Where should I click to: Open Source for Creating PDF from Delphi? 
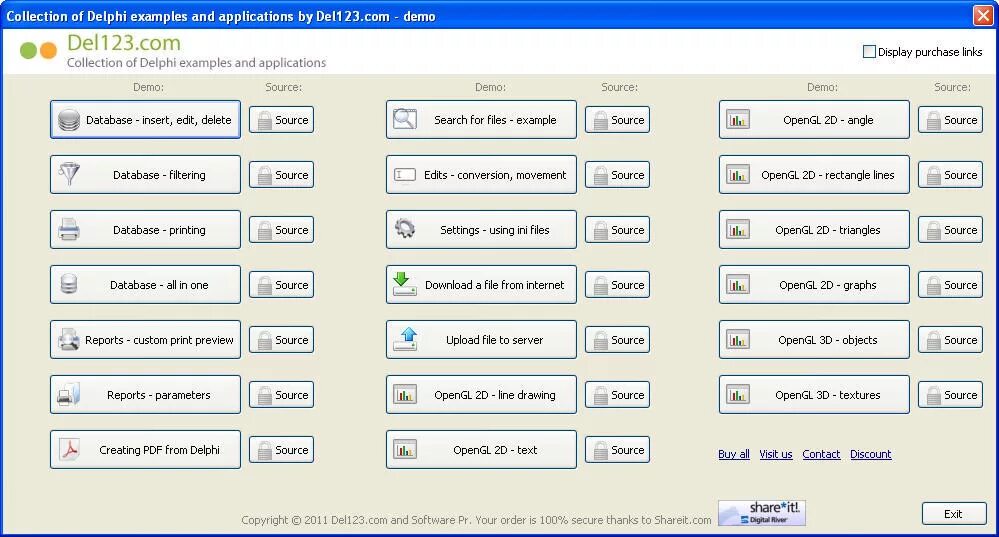[282, 450]
